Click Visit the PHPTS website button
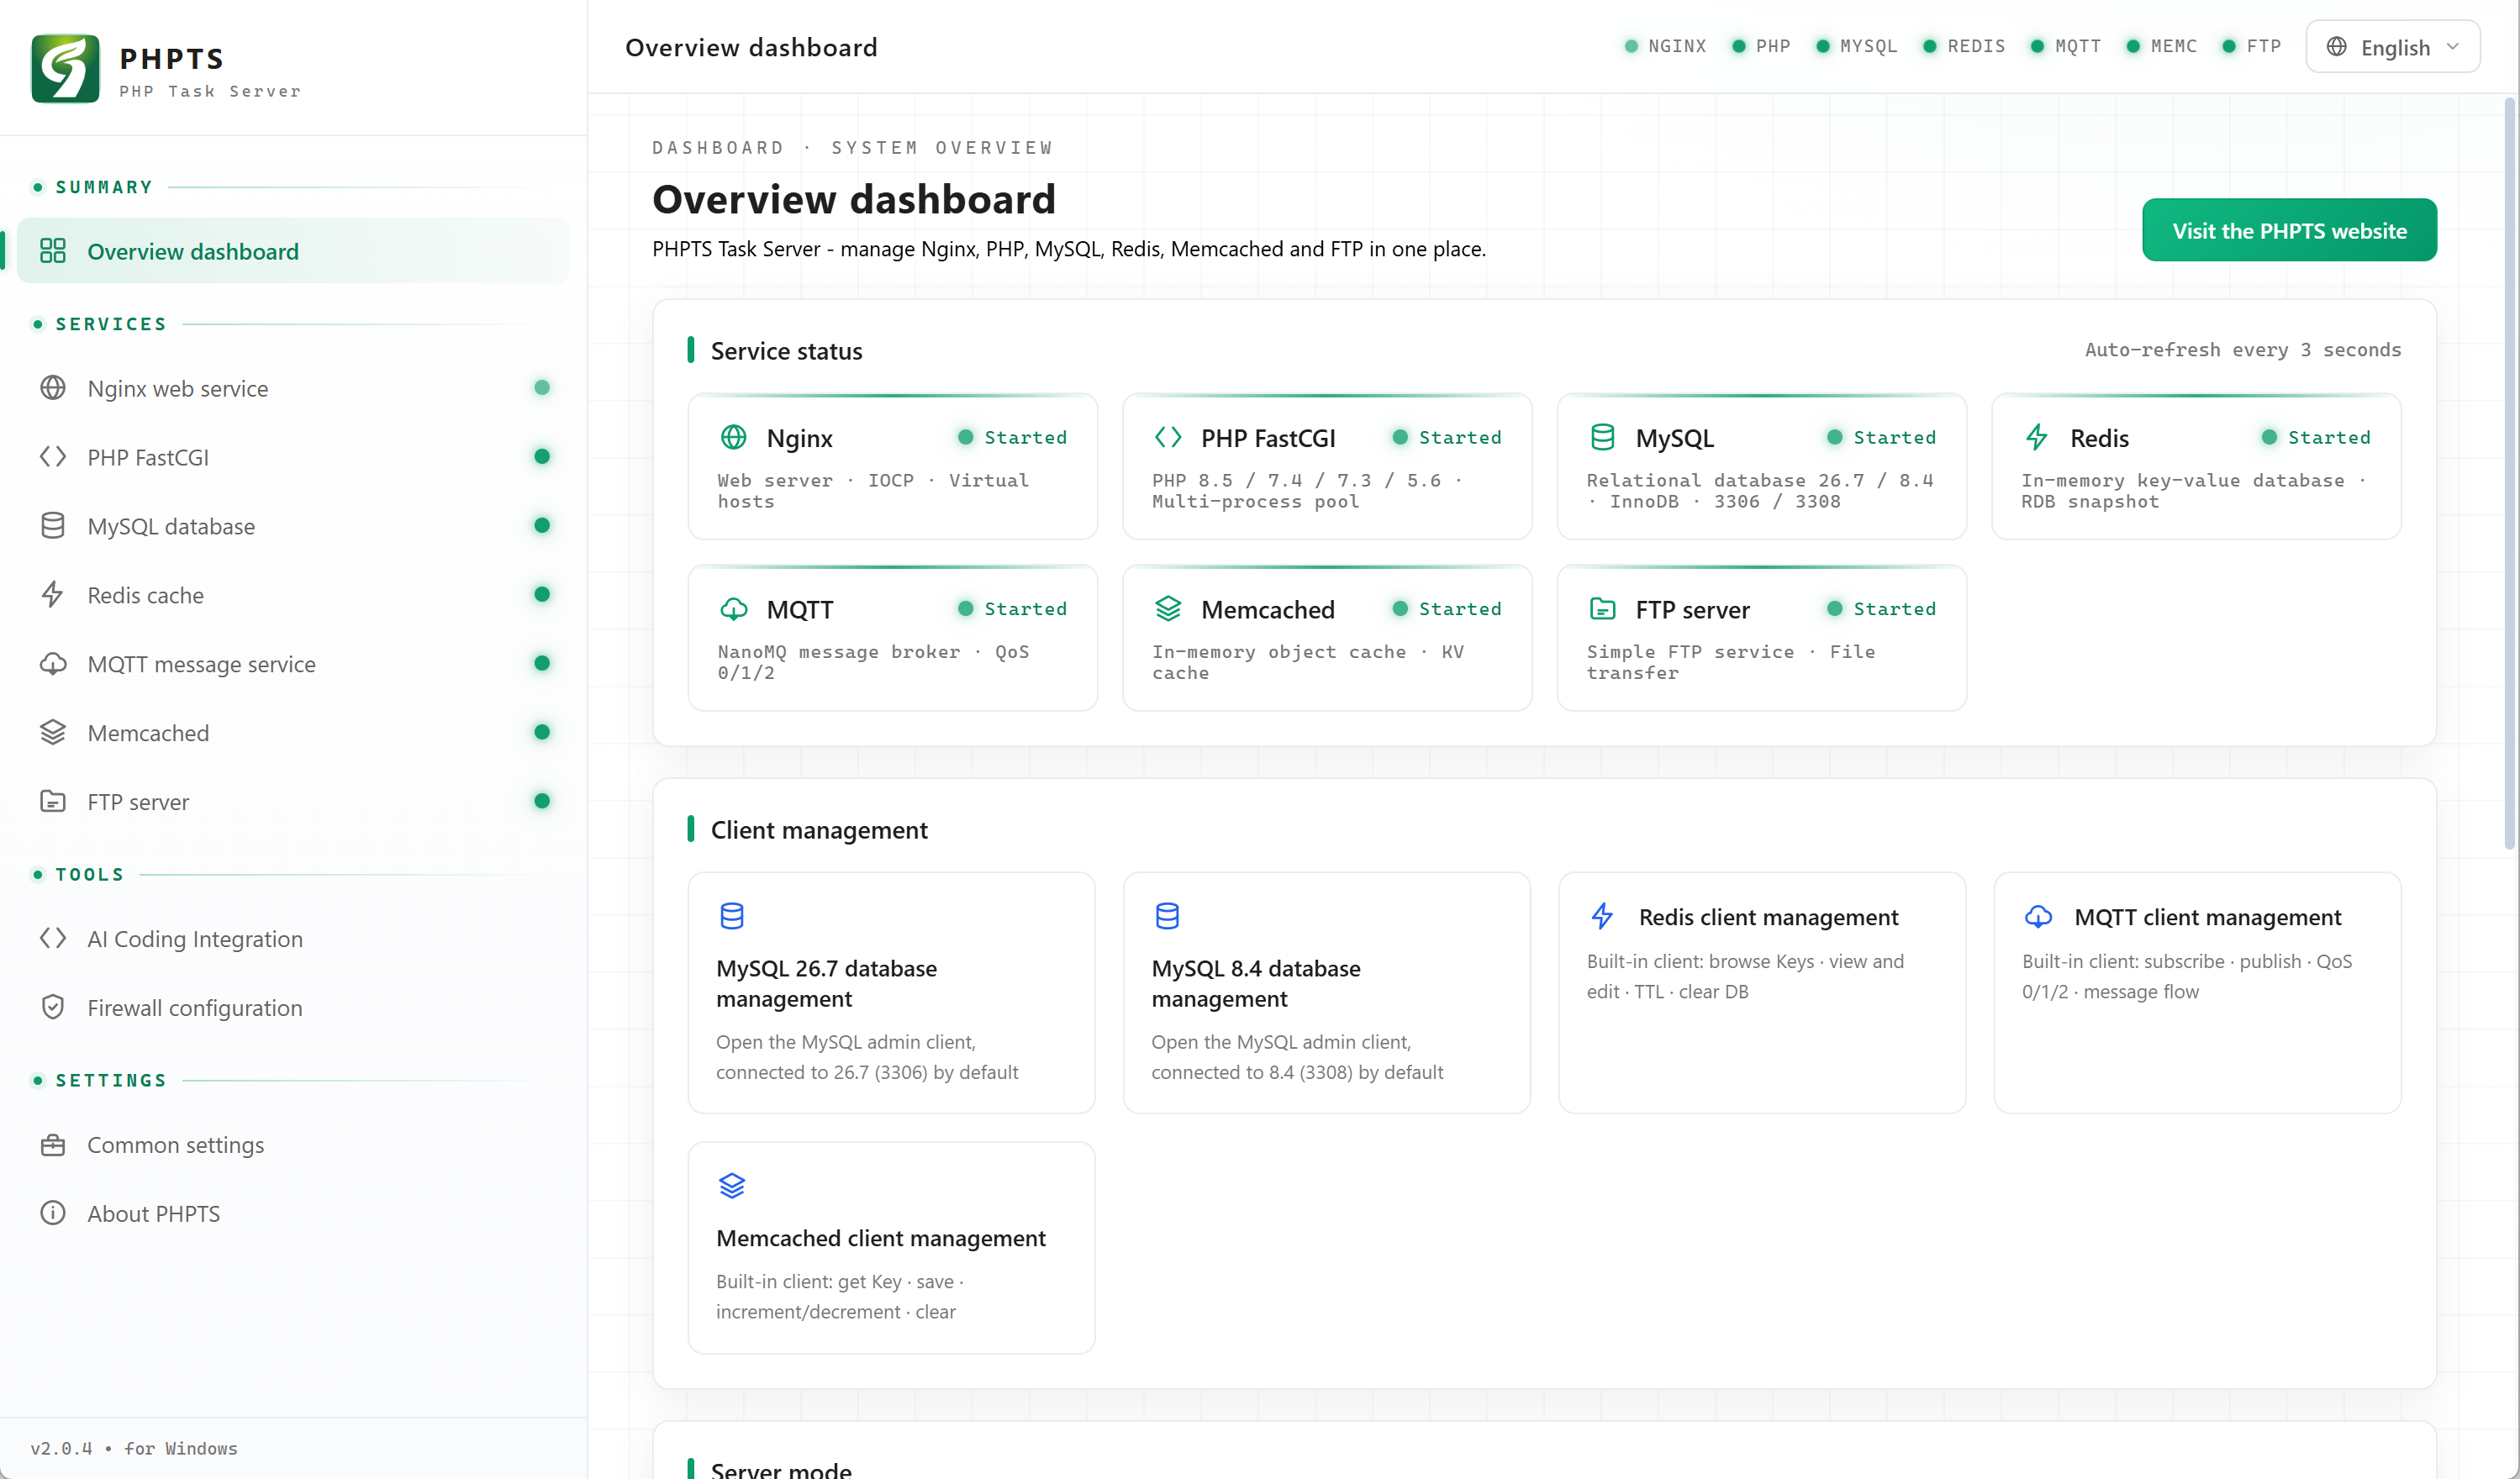Image resolution: width=2520 pixels, height=1479 pixels. pos(2289,230)
